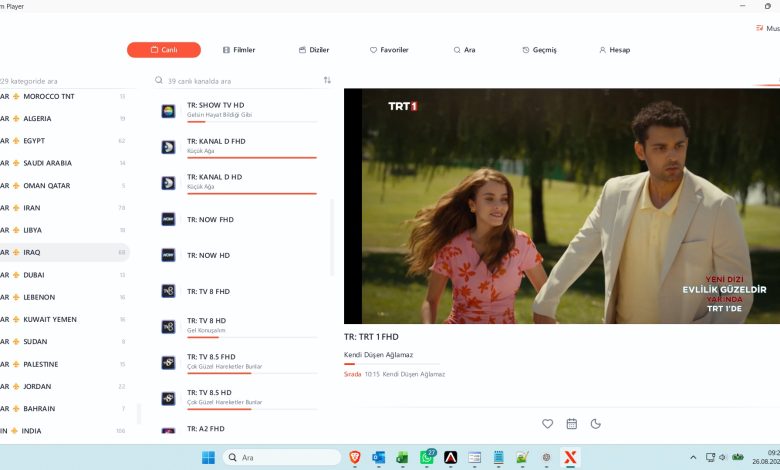Open the LIBYA category
Screen dimensions: 780x470
(x=64, y=230)
